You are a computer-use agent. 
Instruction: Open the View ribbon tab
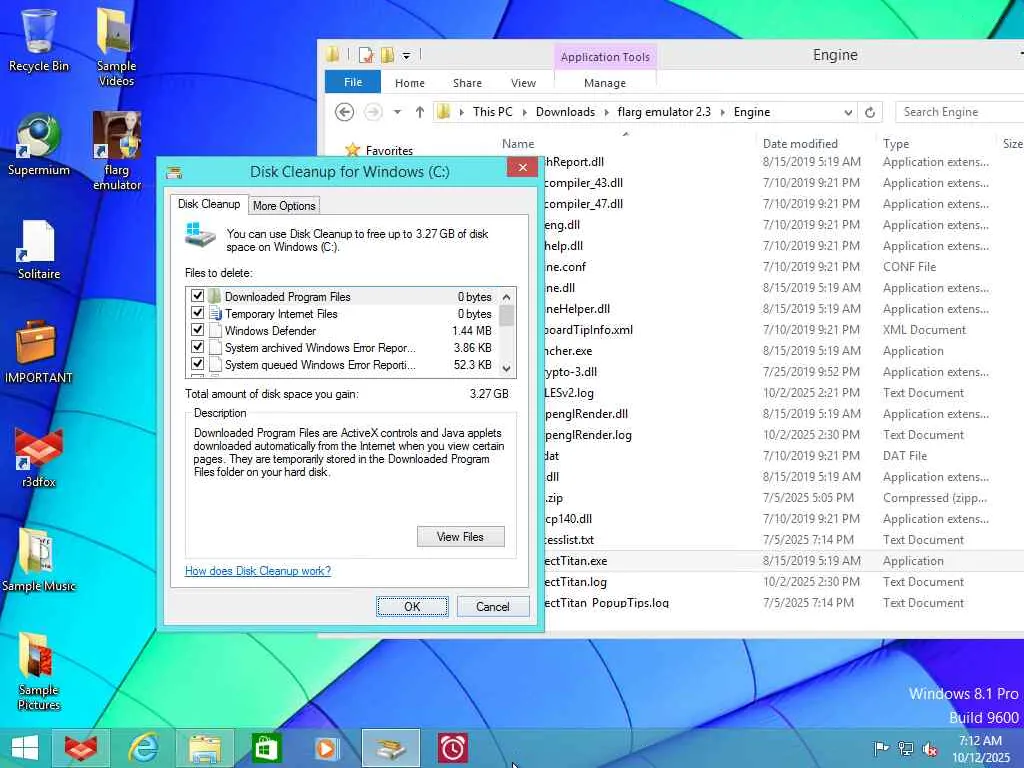tap(523, 83)
